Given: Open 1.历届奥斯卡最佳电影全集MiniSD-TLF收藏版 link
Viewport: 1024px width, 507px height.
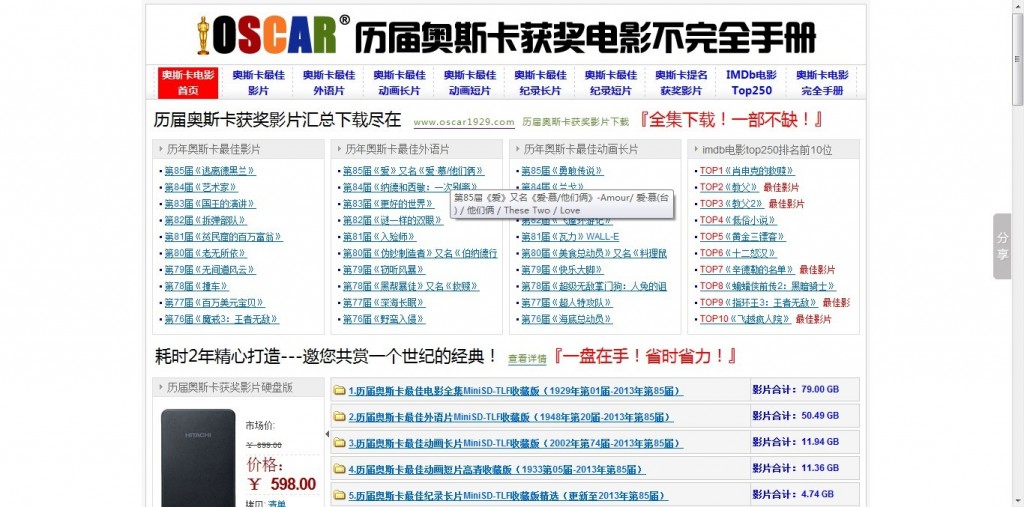Looking at the screenshot, I should tap(516, 391).
